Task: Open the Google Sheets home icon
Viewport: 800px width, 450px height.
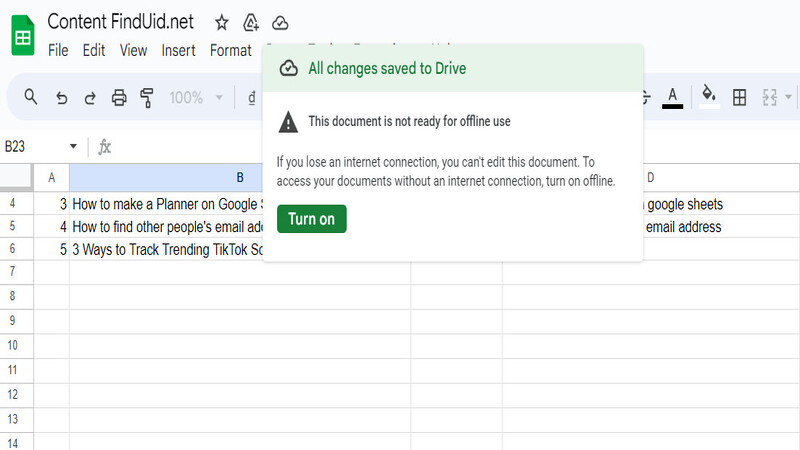Action: [22, 35]
